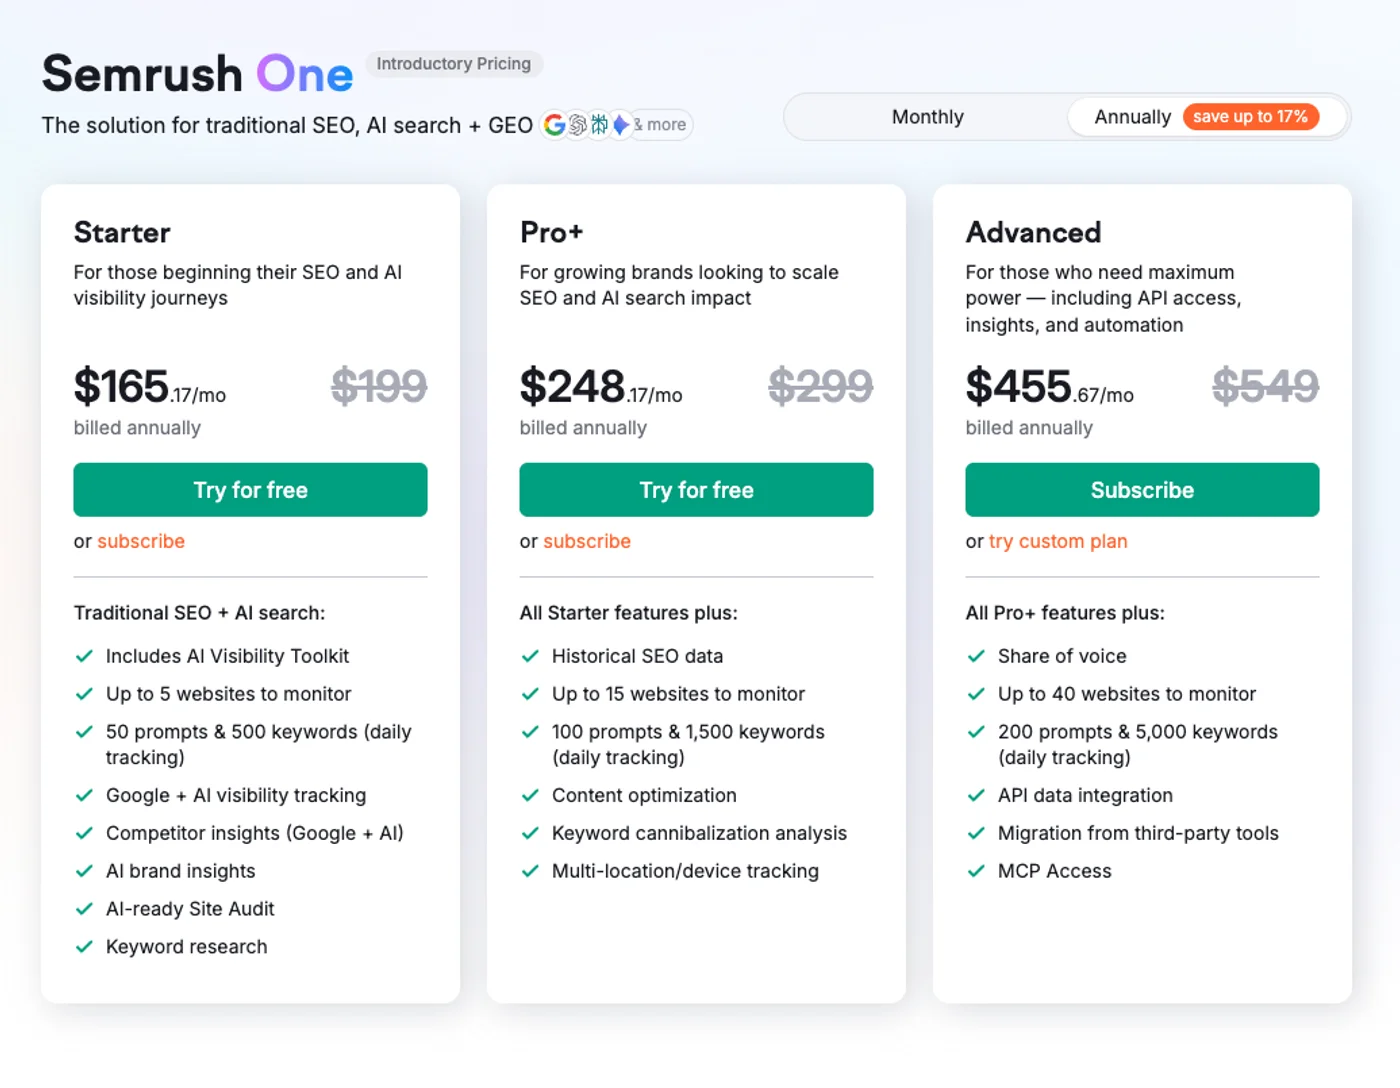This screenshot has width=1400, height=1088.
Task: Click the Pro+ plan title
Action: click(551, 232)
